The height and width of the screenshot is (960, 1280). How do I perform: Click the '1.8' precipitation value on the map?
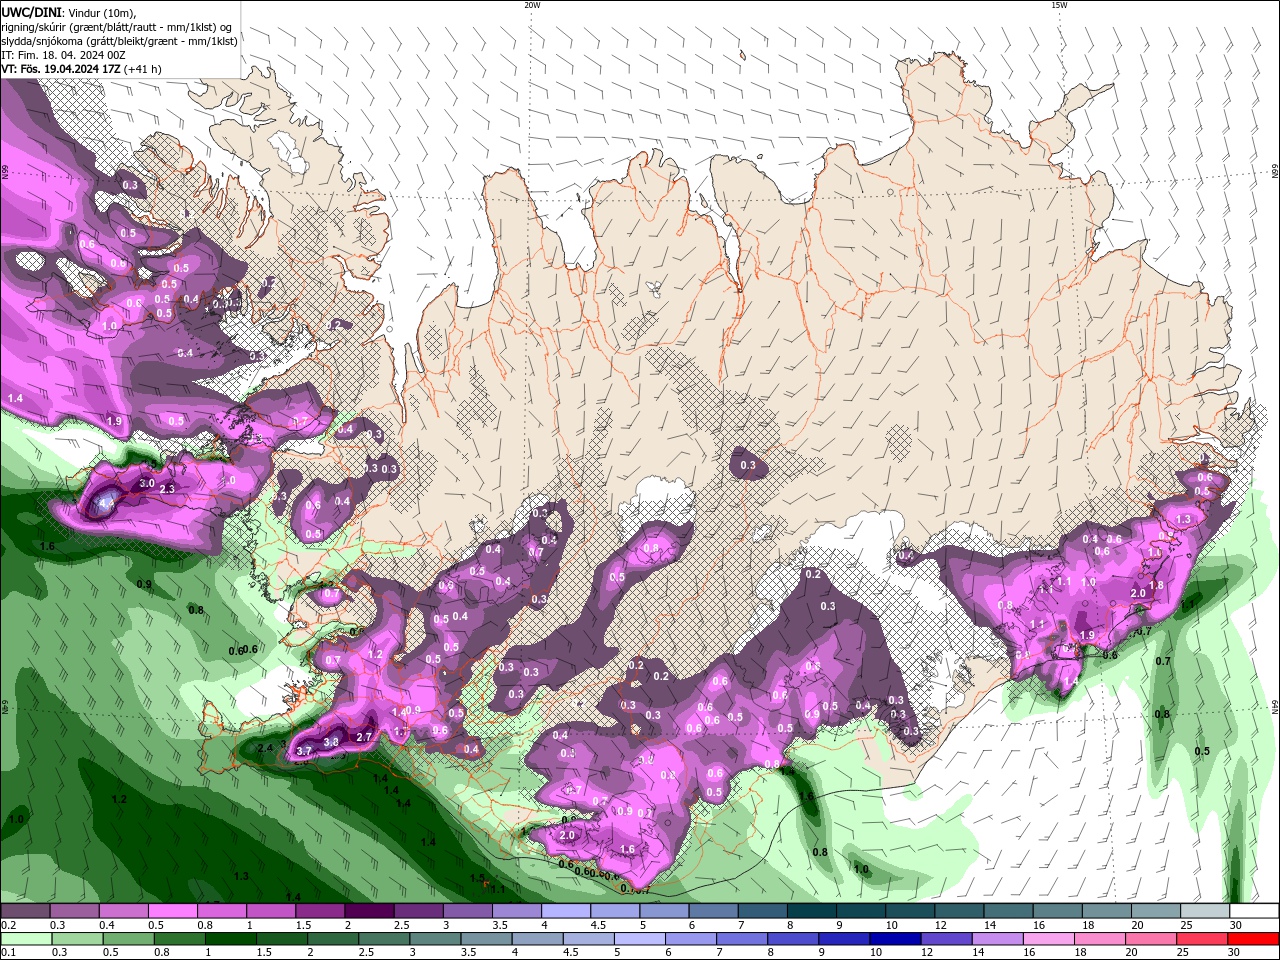(1157, 586)
